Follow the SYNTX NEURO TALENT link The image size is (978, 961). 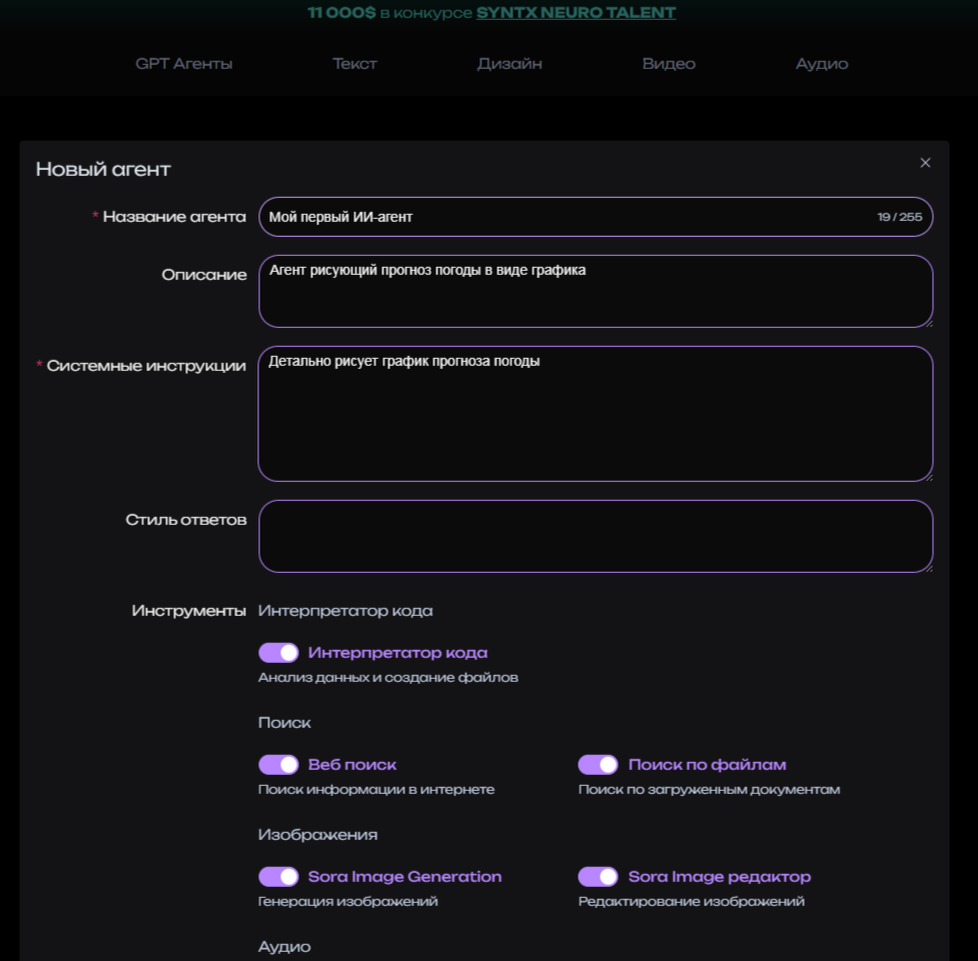pyautogui.click(x=576, y=13)
